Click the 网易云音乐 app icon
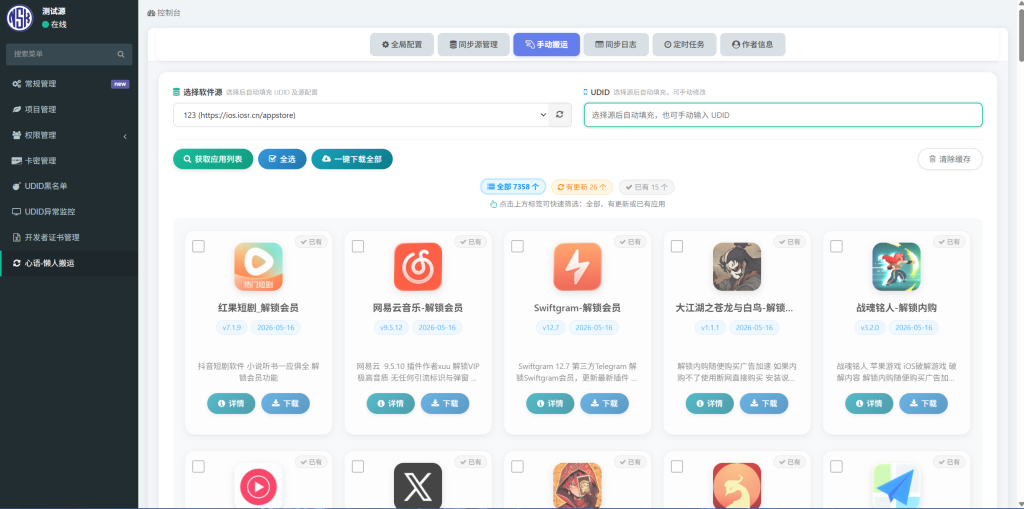The width and height of the screenshot is (1024, 509). tap(418, 267)
